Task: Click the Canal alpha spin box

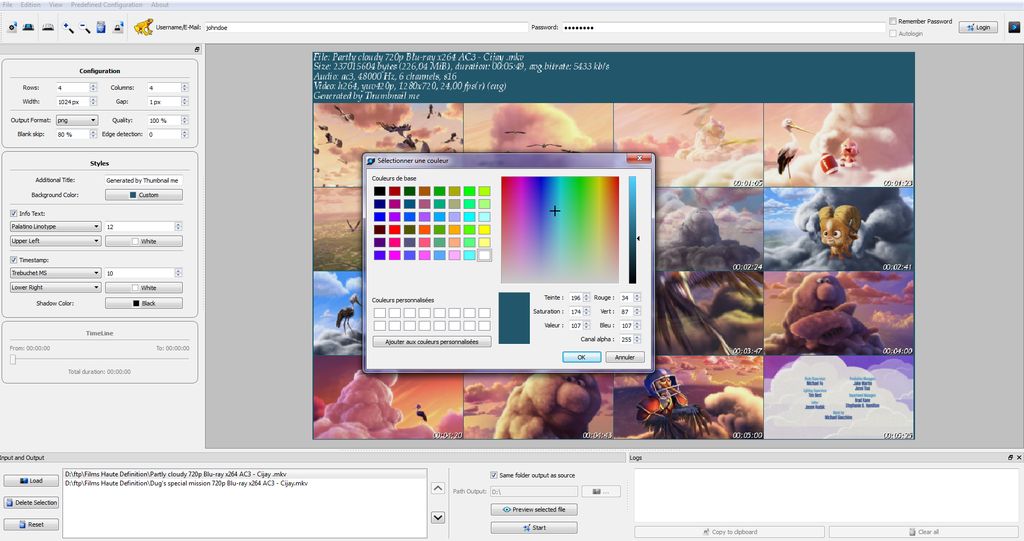Action: [x=630, y=339]
